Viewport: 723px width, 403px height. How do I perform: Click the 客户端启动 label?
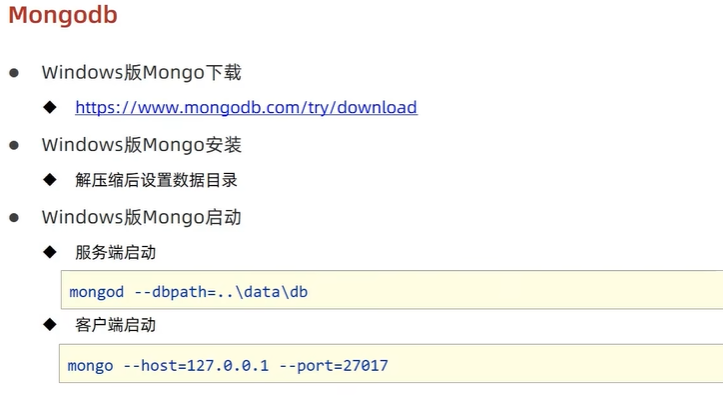click(x=115, y=325)
